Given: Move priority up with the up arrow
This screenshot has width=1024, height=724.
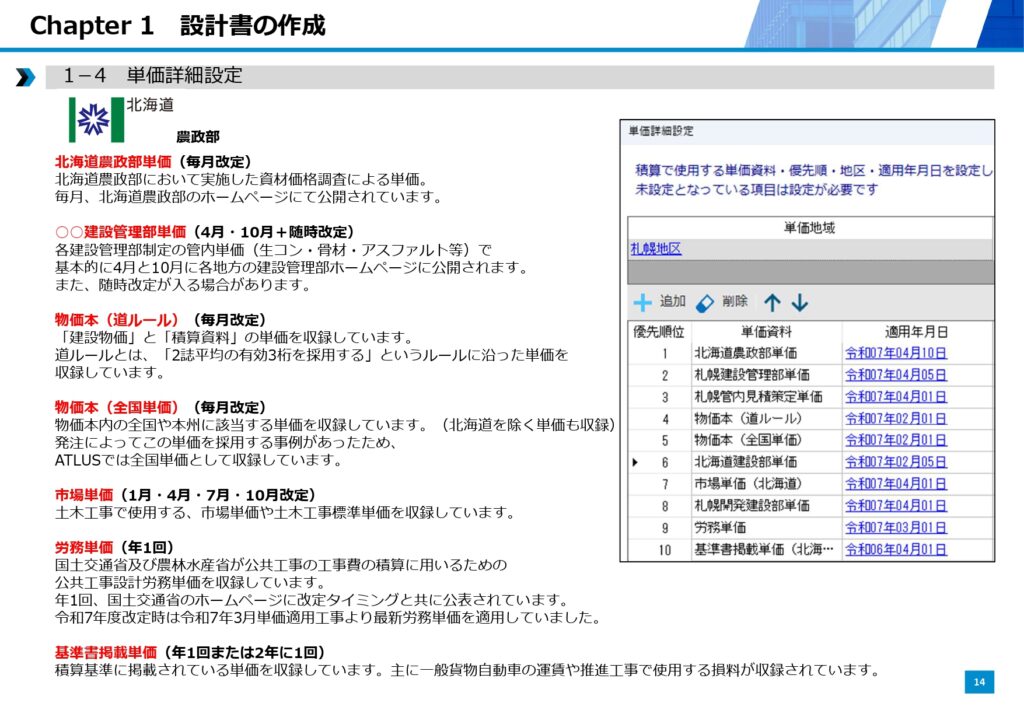Looking at the screenshot, I should (772, 302).
